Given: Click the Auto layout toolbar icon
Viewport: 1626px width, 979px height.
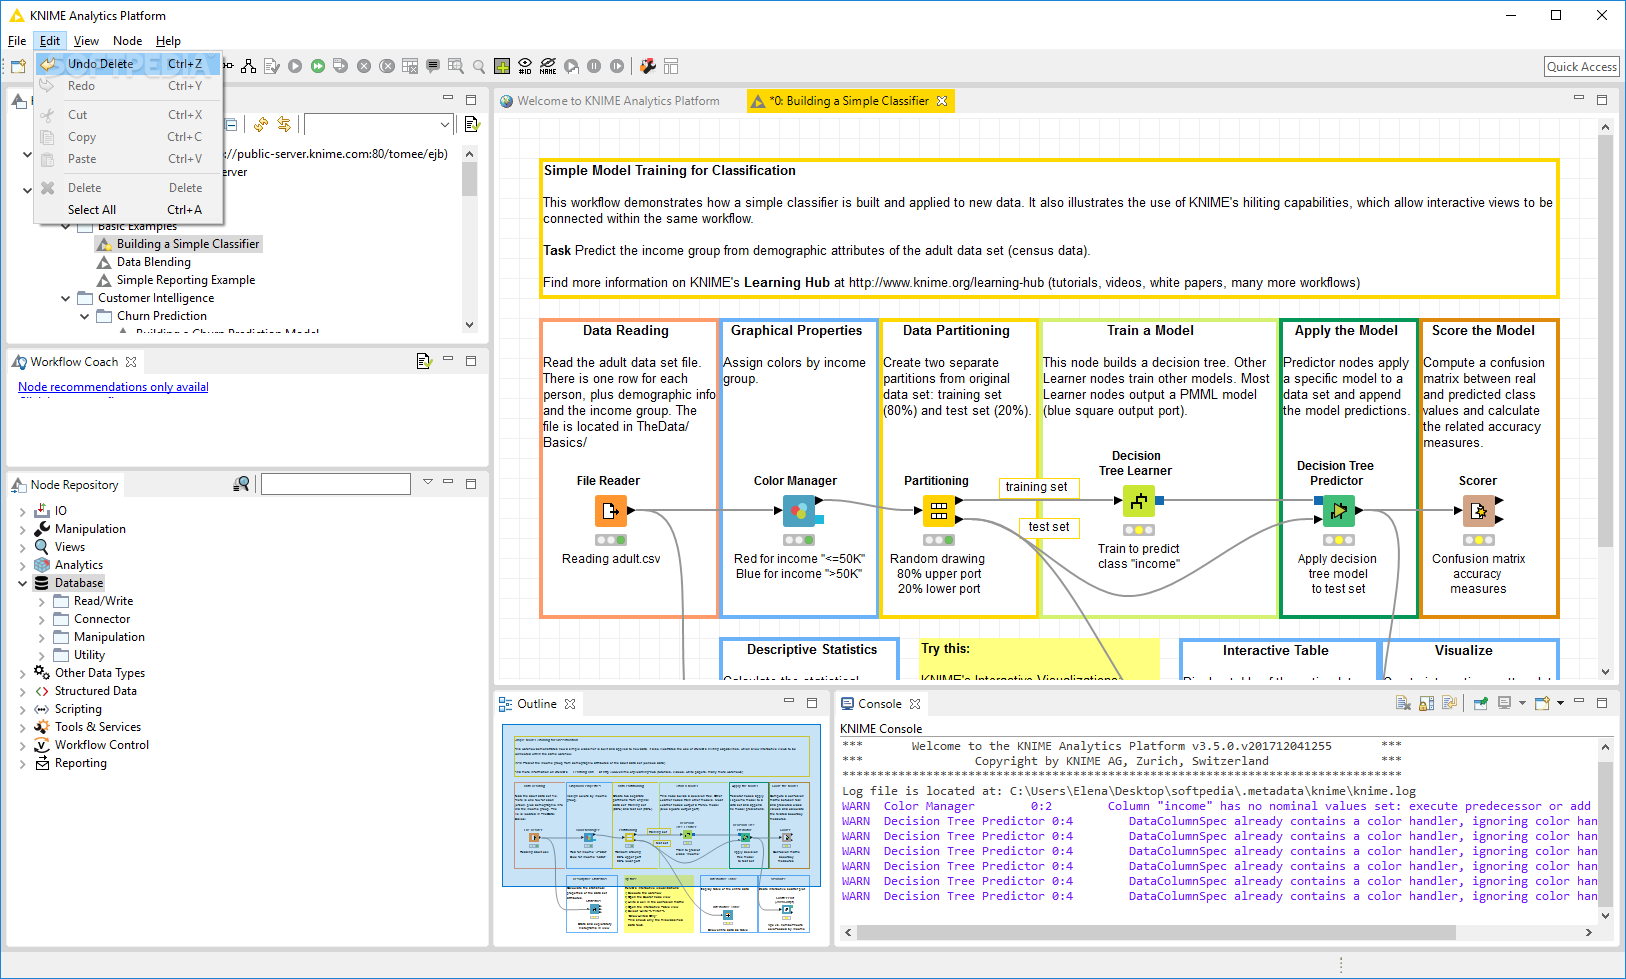Looking at the screenshot, I should tap(249, 66).
